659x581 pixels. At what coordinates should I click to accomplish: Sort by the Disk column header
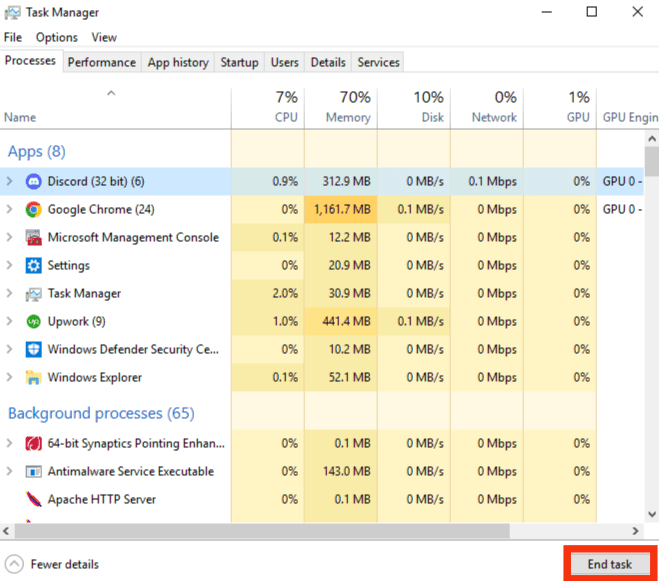(x=414, y=108)
